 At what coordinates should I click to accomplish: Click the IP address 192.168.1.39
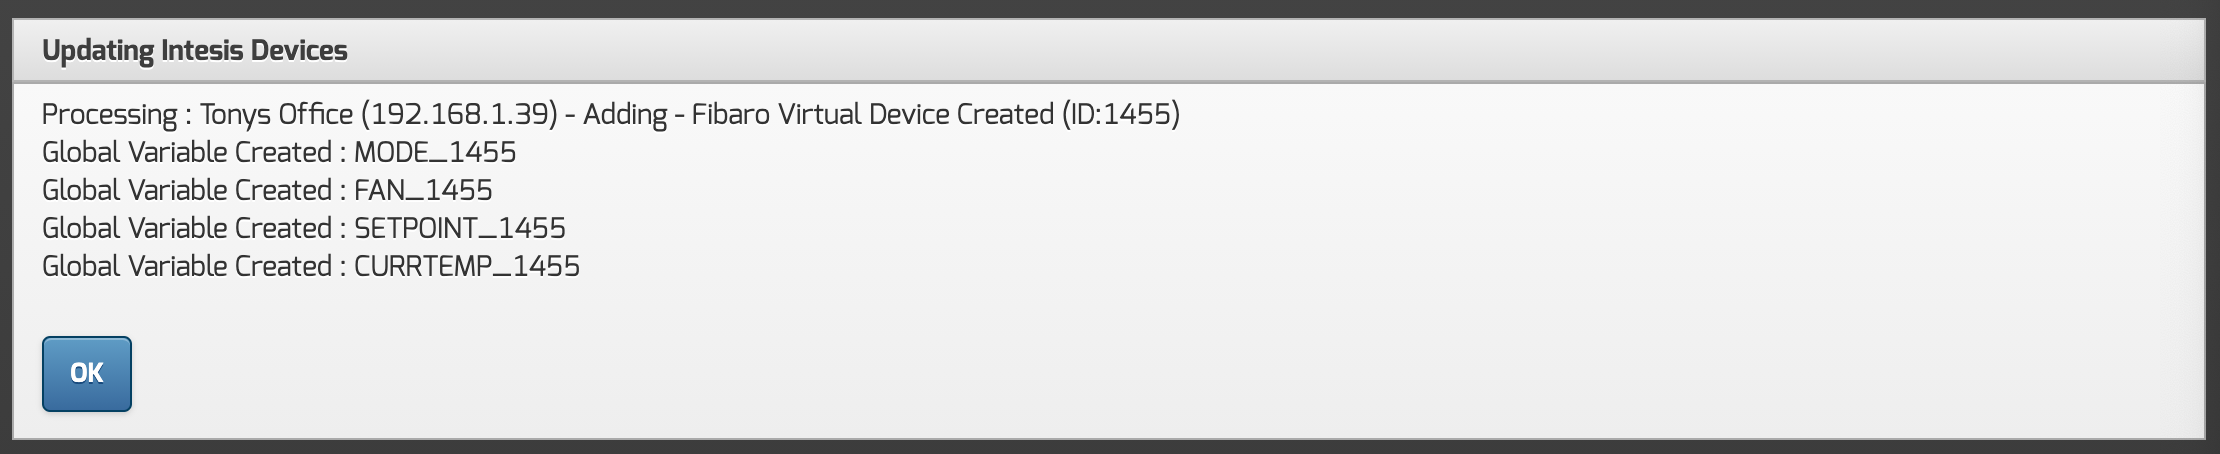[459, 115]
